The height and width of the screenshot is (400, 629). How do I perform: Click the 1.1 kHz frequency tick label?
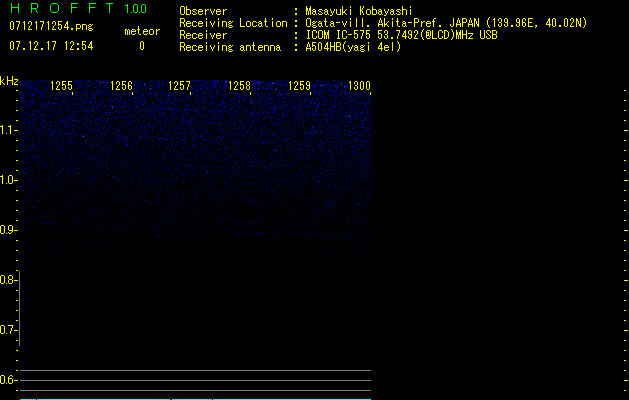[x=9, y=130]
